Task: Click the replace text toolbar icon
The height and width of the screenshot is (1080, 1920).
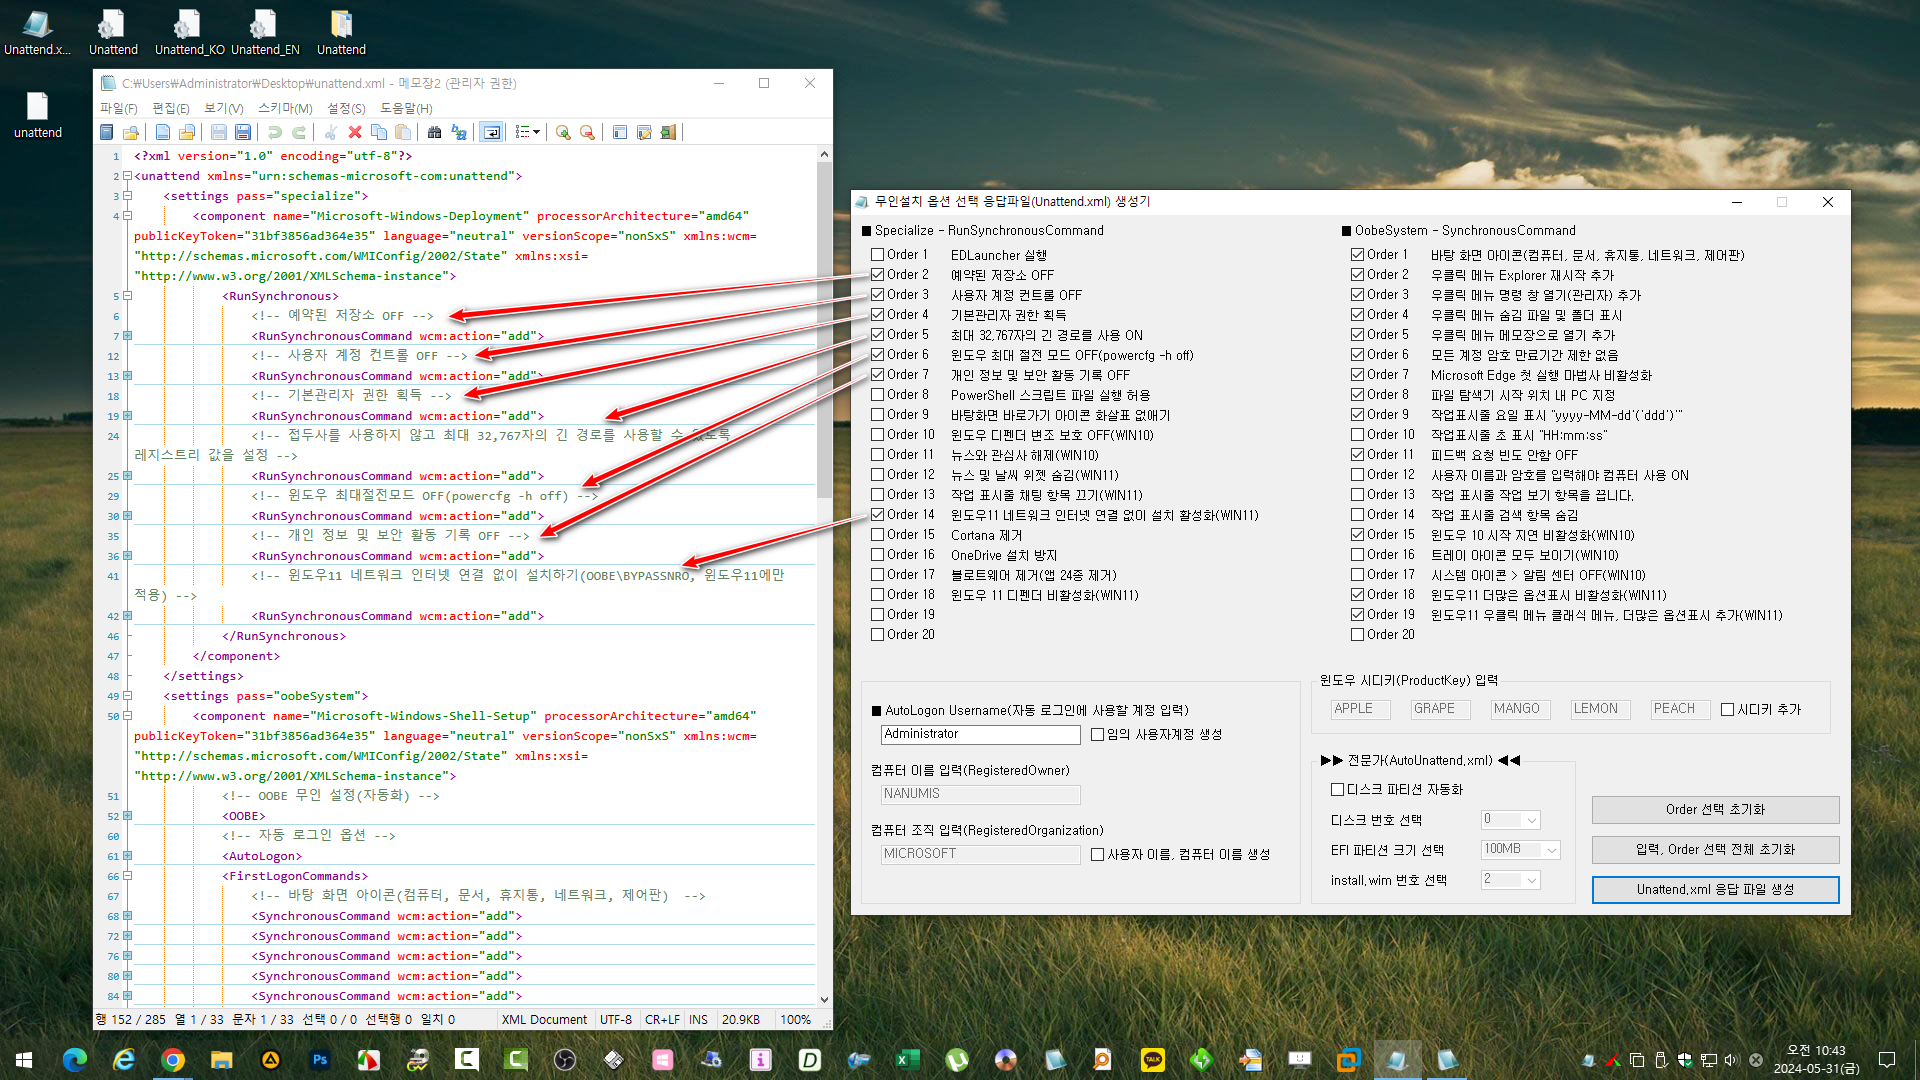Action: coord(459,132)
